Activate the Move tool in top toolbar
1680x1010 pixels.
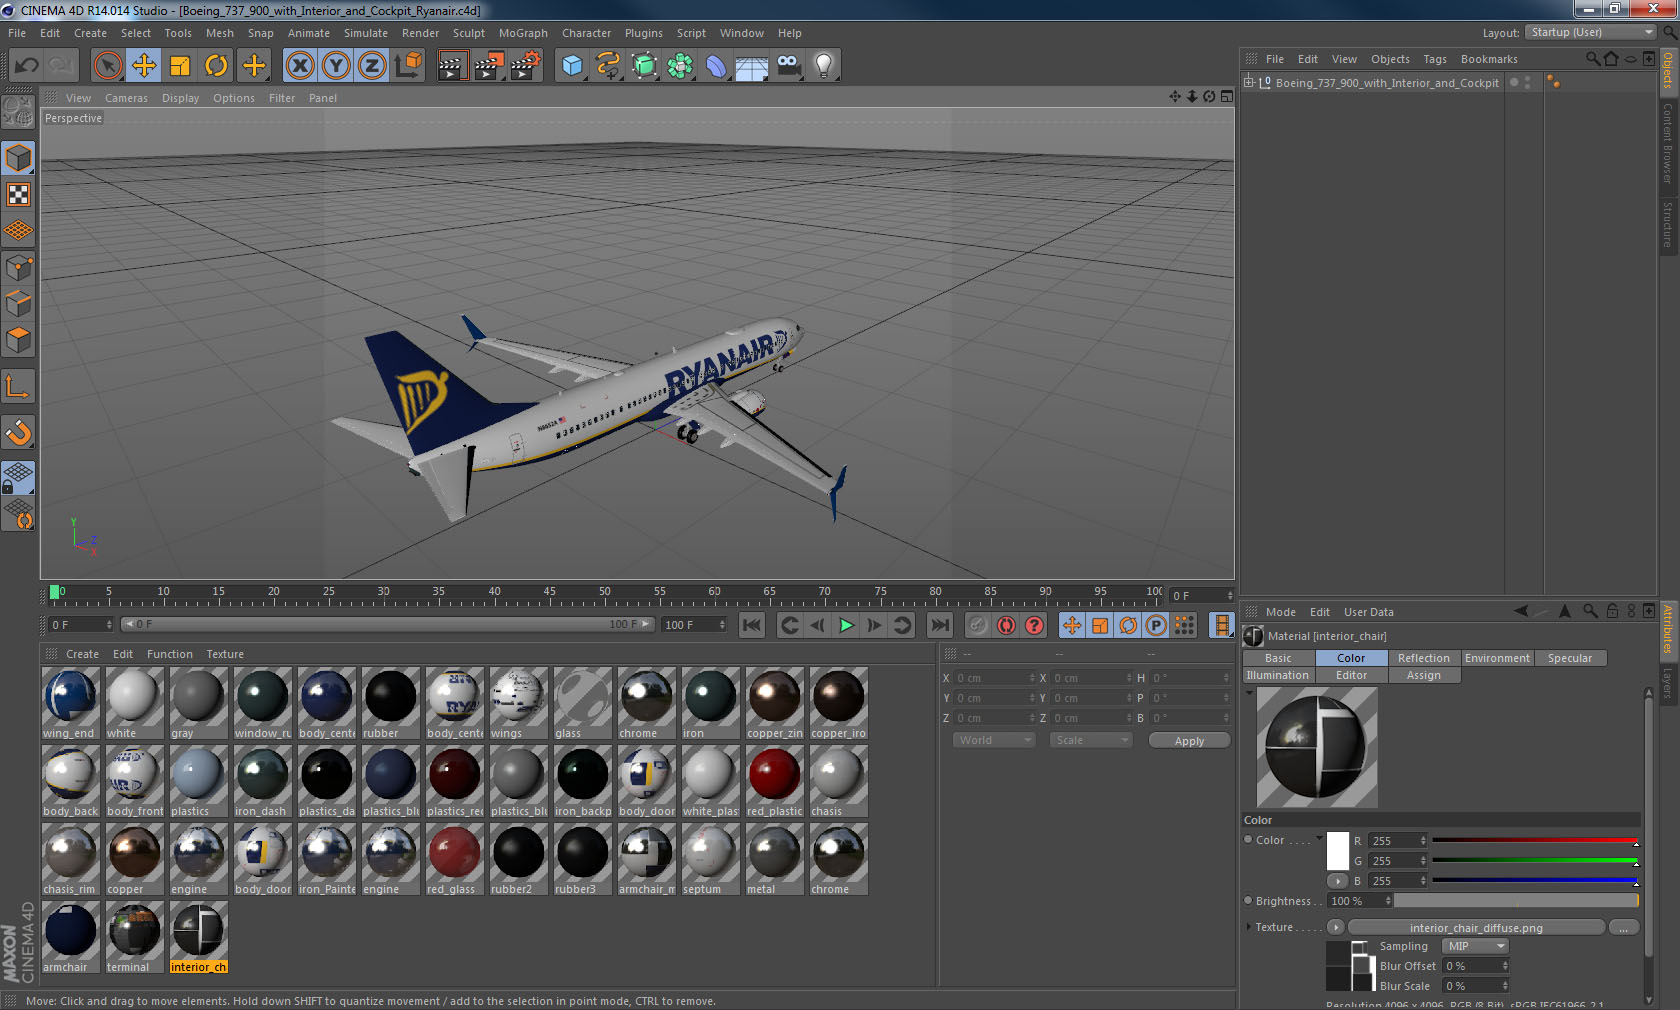click(x=144, y=66)
